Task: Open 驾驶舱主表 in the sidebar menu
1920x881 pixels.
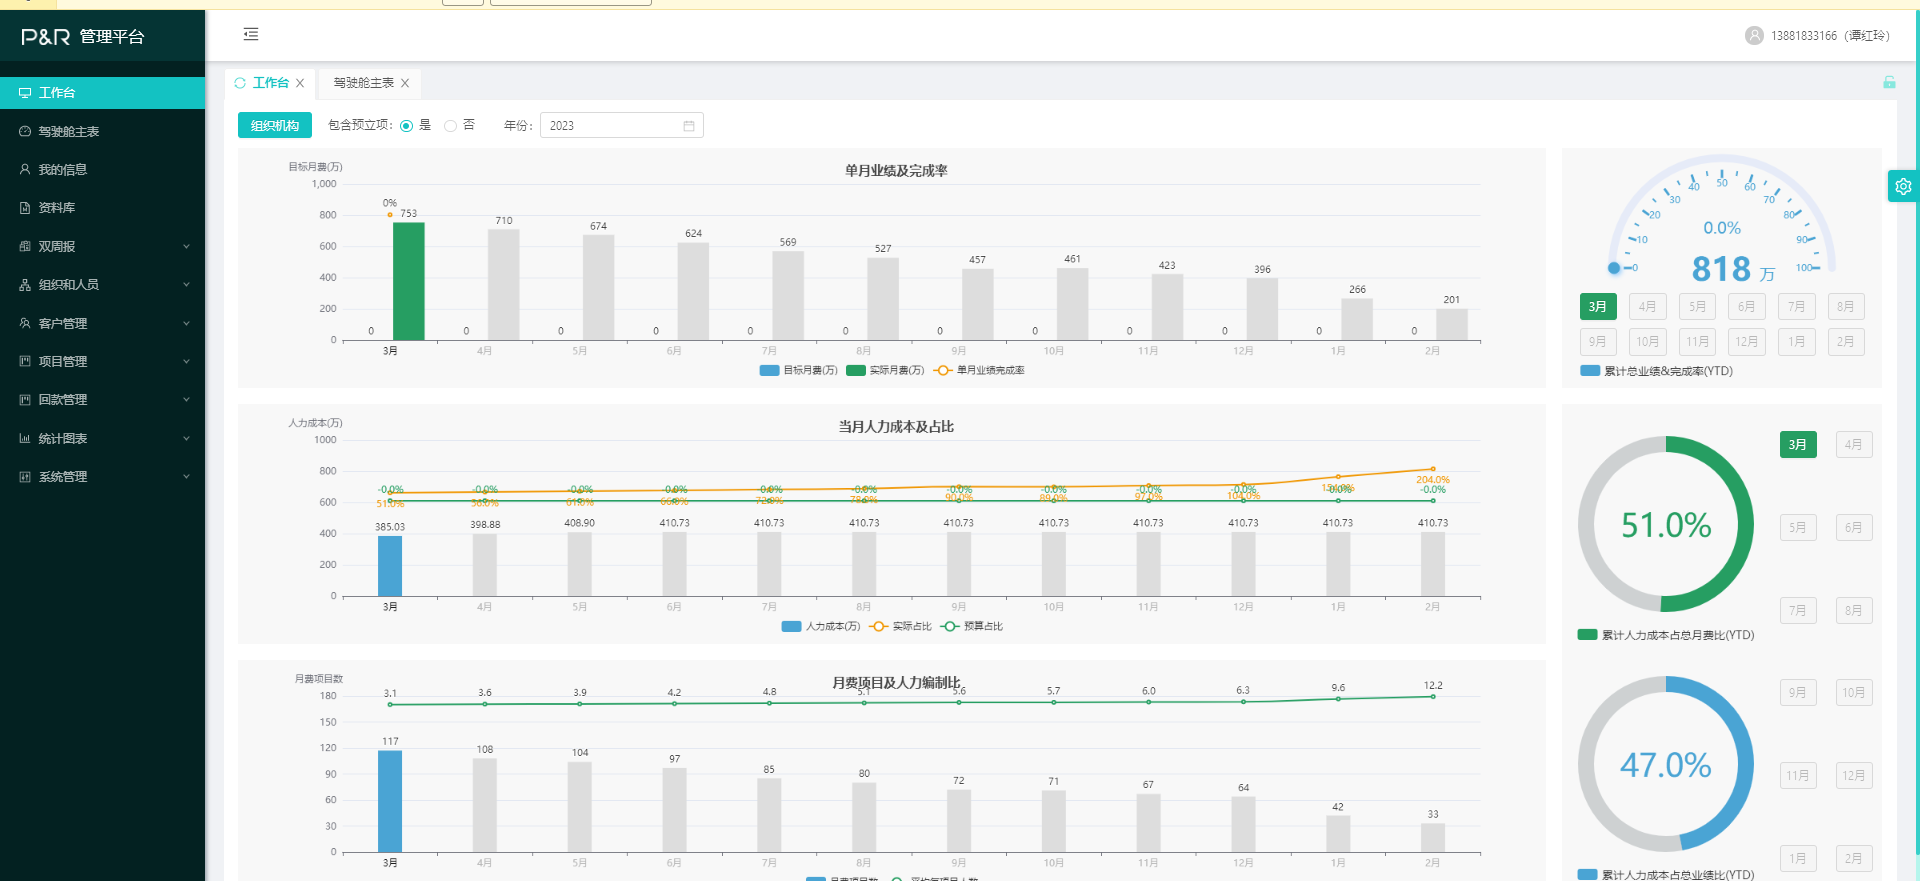Action: click(x=102, y=131)
